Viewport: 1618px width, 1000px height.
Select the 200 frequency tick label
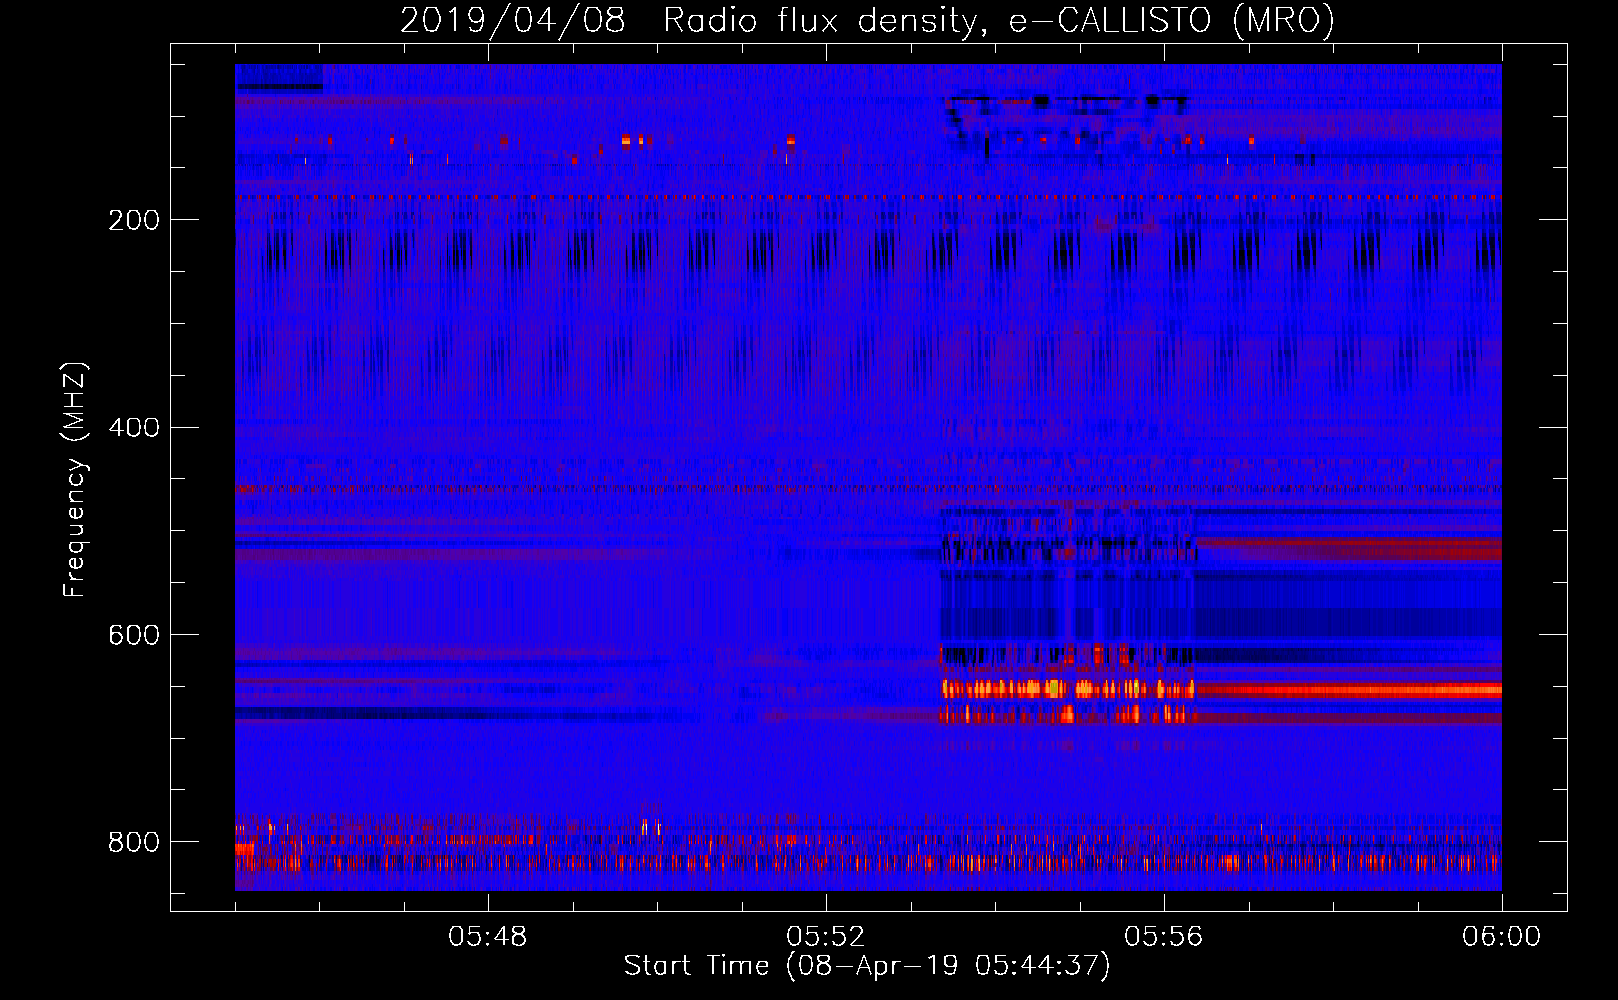tap(134, 220)
